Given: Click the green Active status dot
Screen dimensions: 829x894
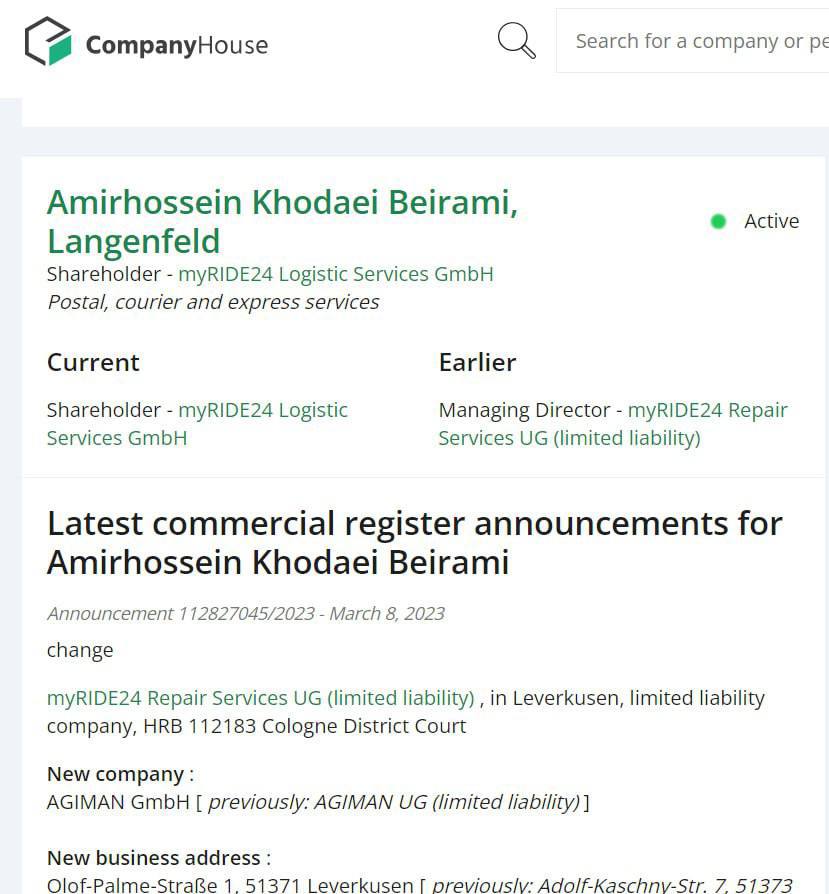Looking at the screenshot, I should coord(718,221).
